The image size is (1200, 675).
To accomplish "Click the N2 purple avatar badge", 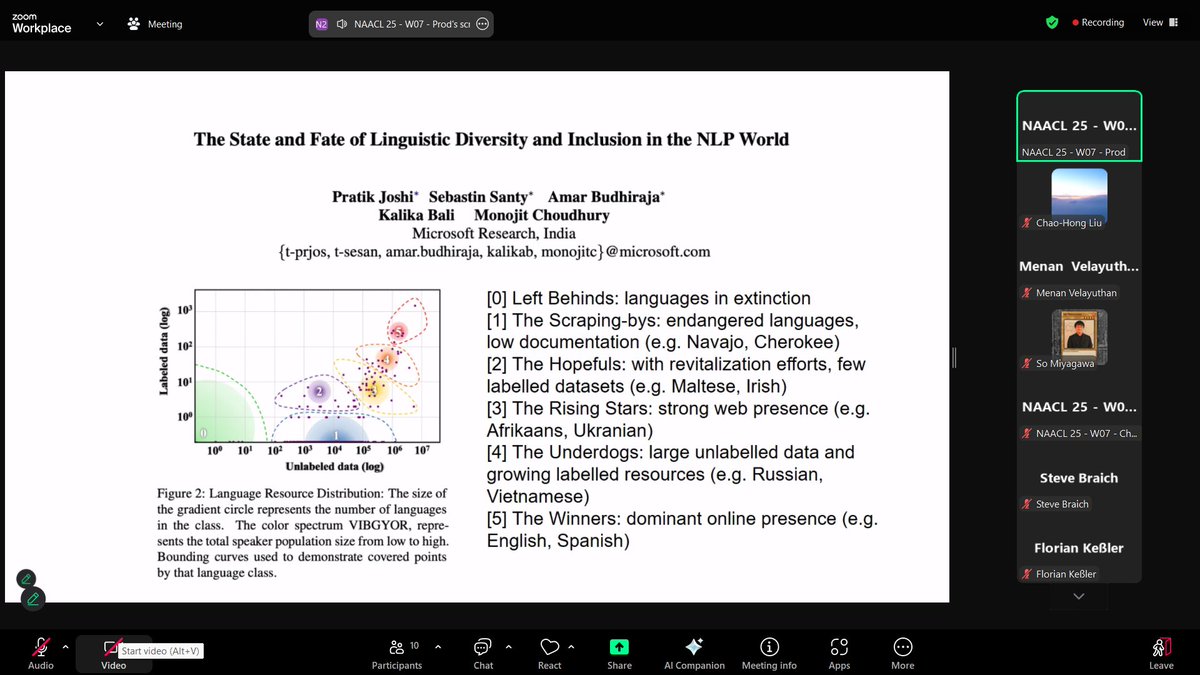I will (321, 24).
